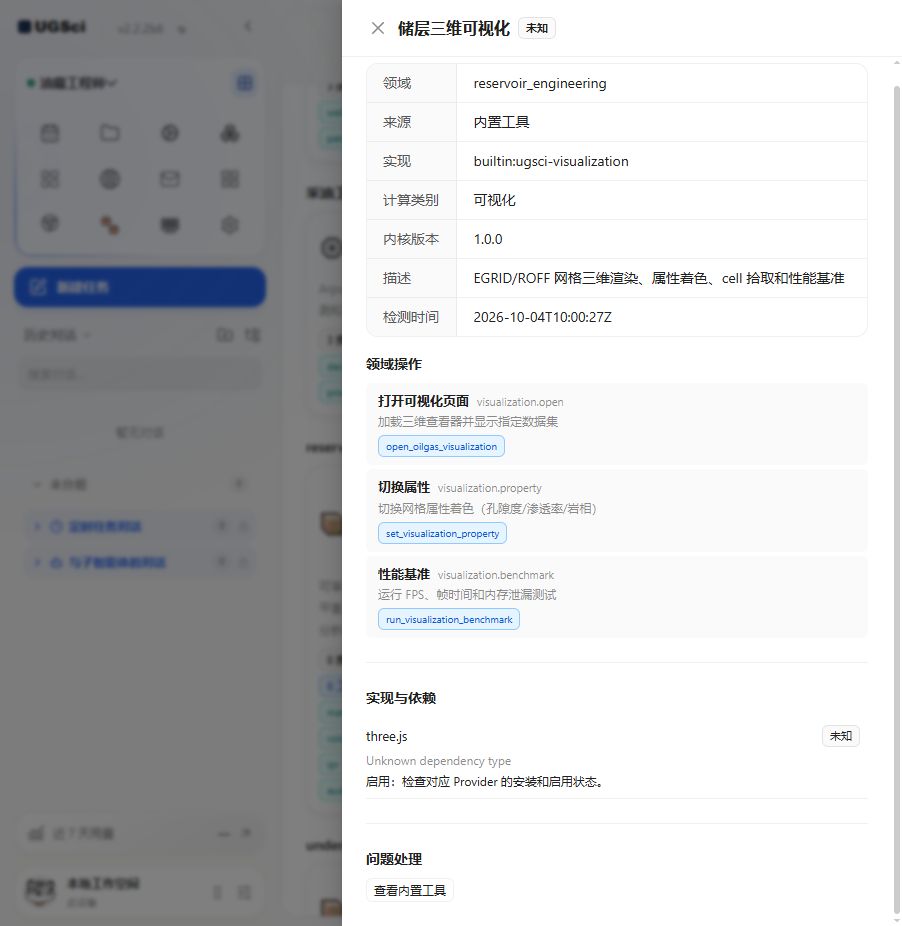Select the reservoir_engineering domain value
Image resolution: width=902 pixels, height=926 pixels.
[539, 83]
